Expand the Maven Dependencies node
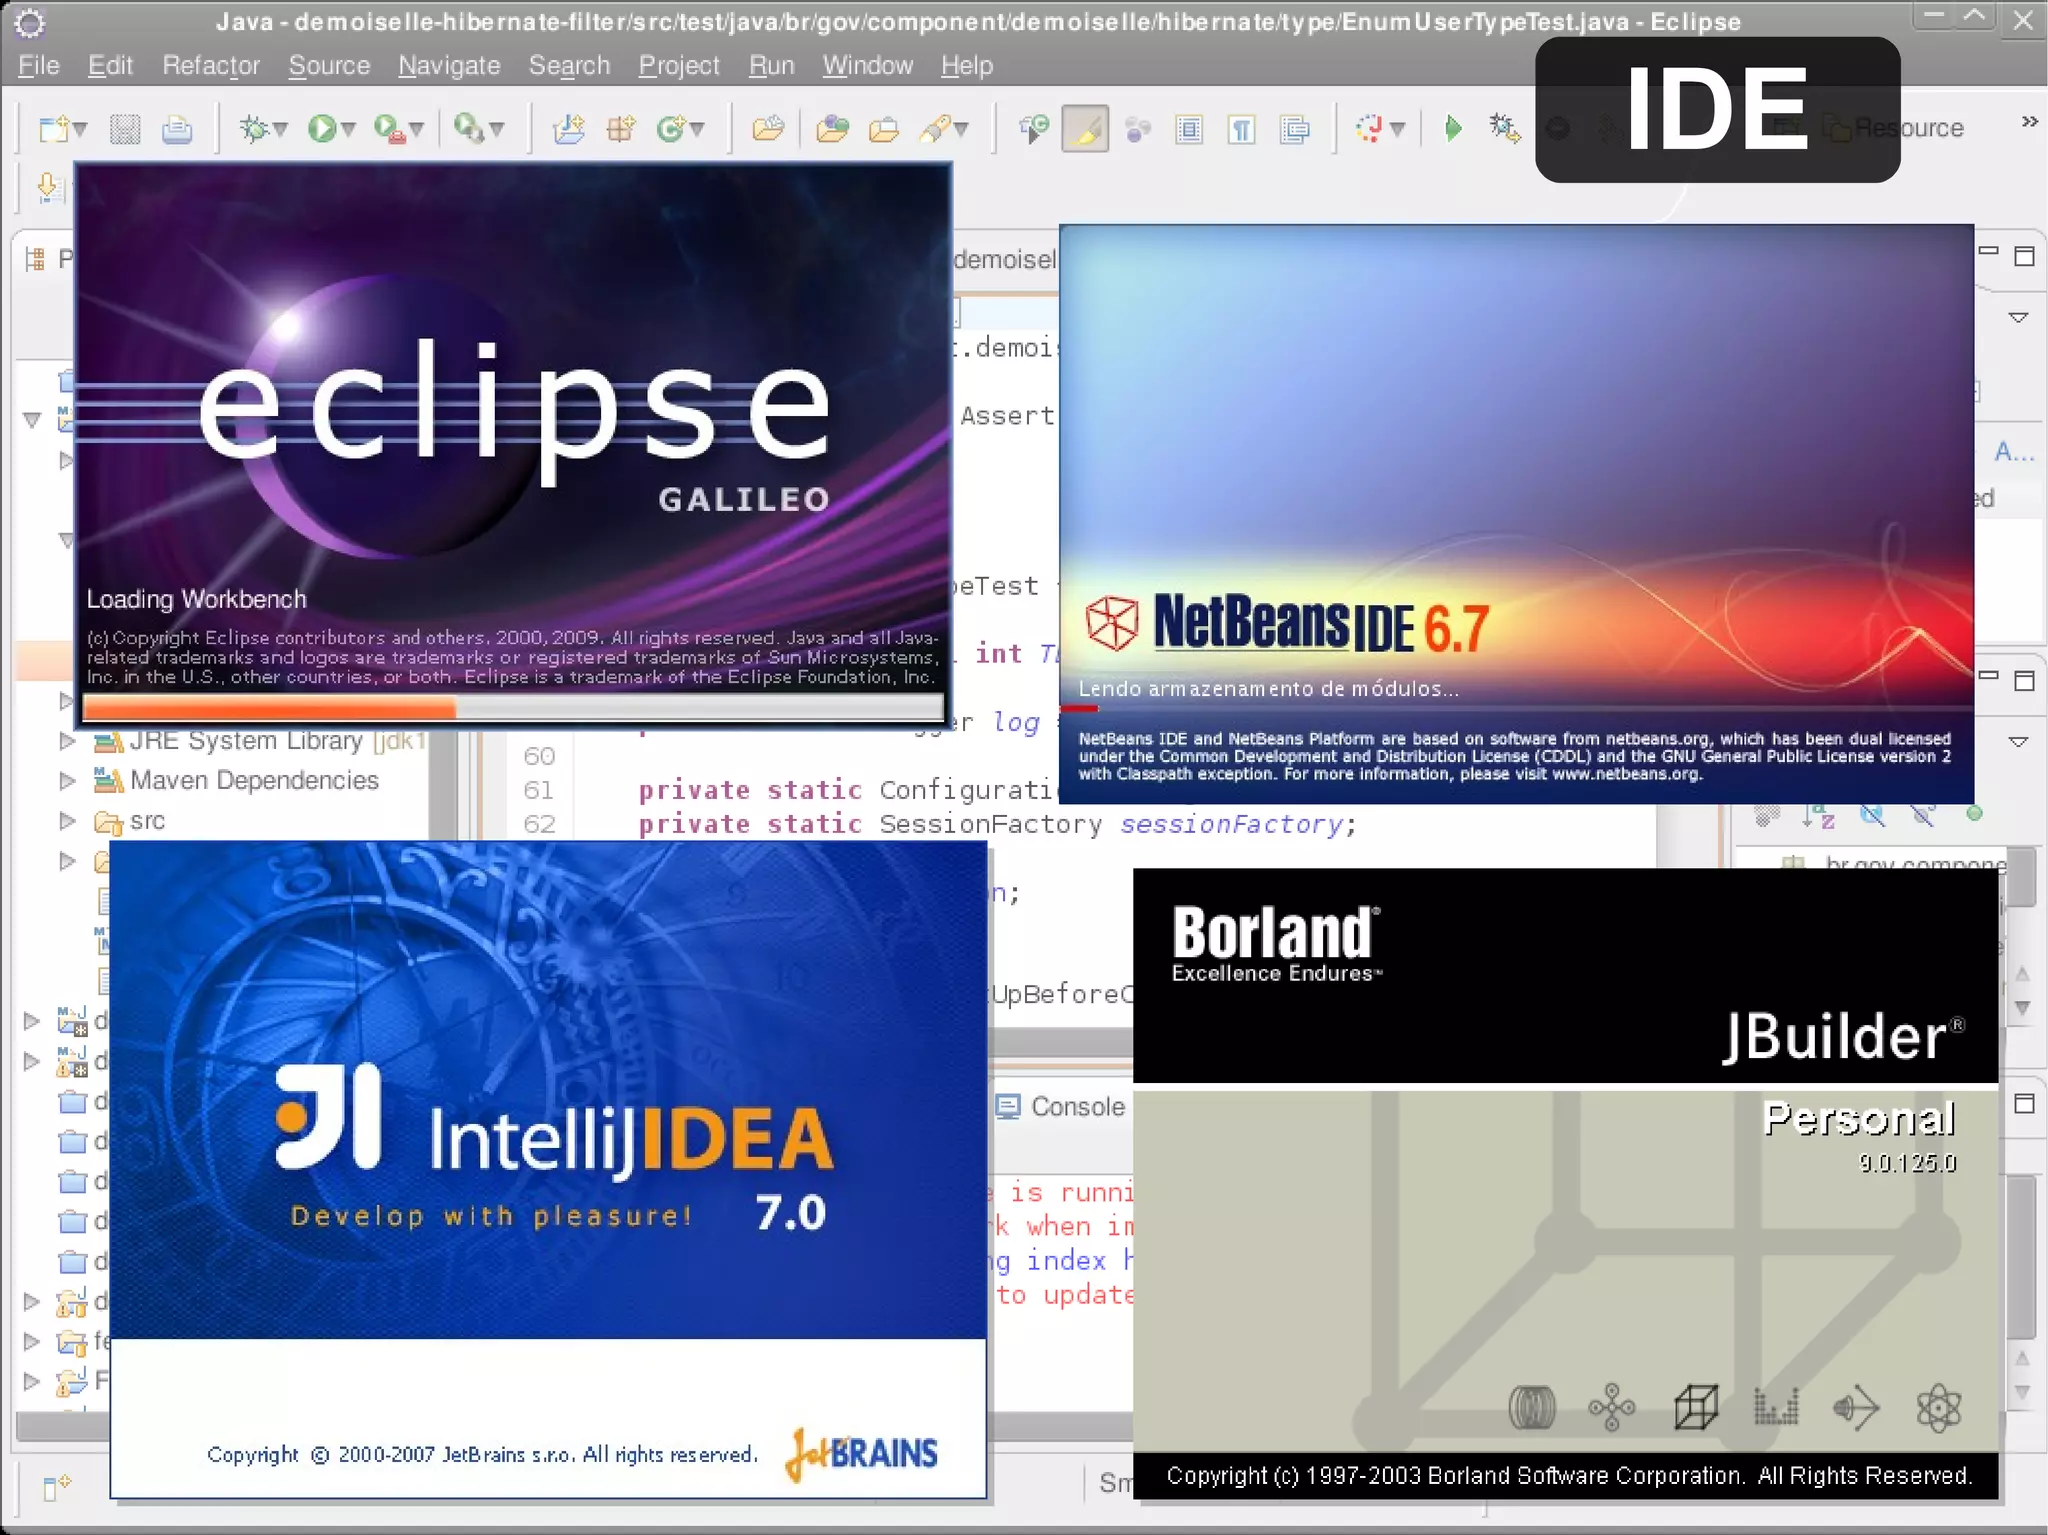 pos(67,780)
